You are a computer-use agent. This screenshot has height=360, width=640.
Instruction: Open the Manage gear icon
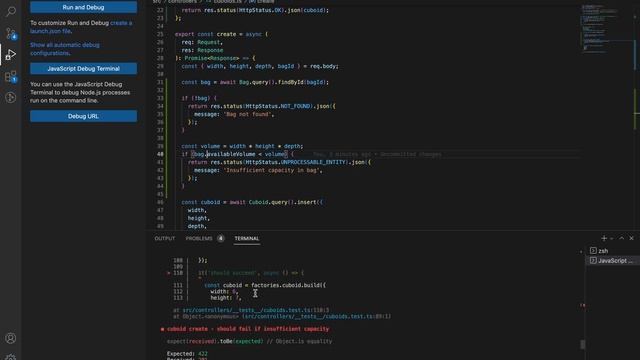click(11, 357)
